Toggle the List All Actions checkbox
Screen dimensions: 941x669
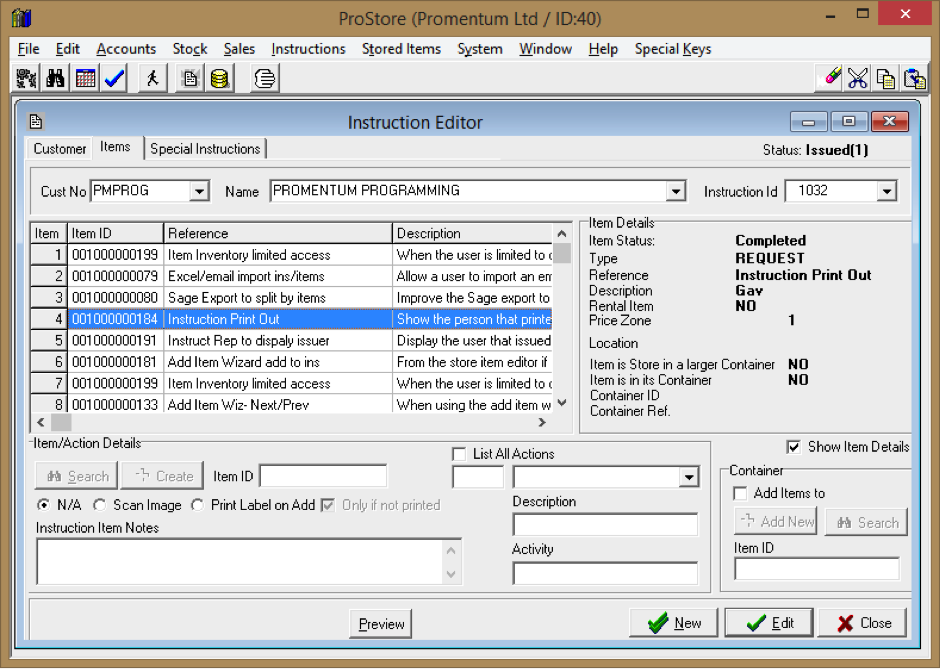pyautogui.click(x=460, y=454)
